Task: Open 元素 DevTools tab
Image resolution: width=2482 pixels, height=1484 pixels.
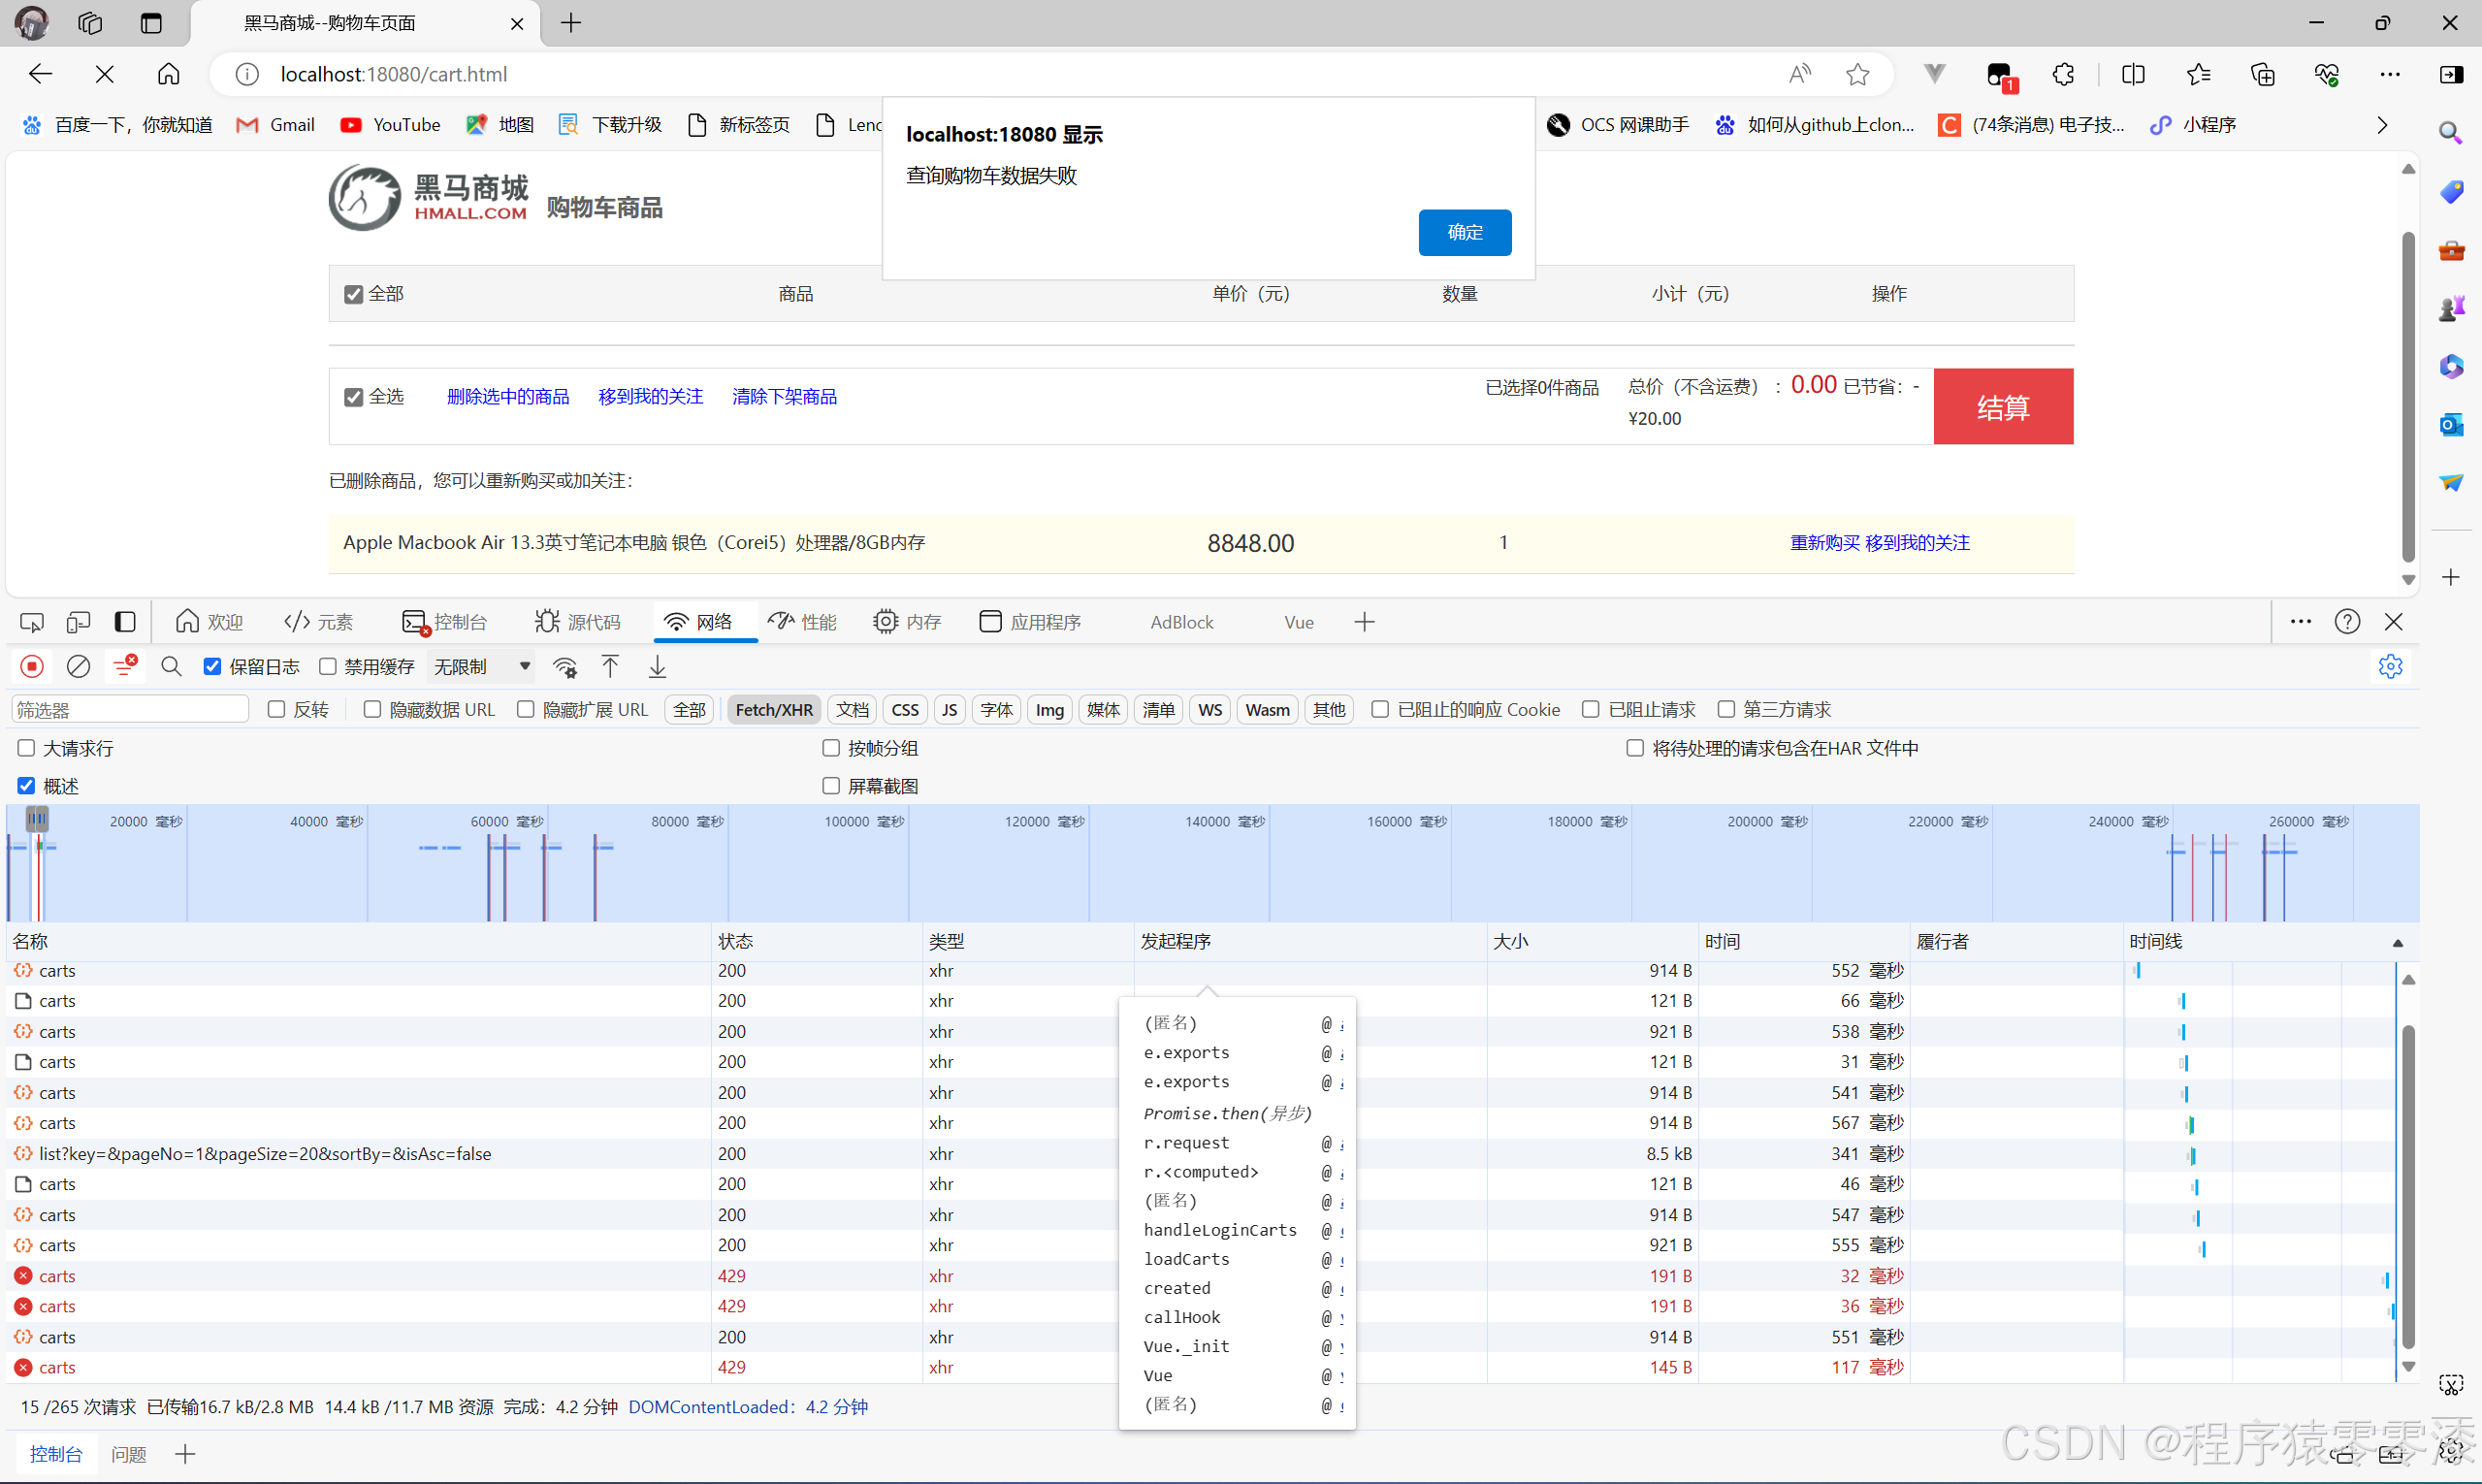Action: 318,622
